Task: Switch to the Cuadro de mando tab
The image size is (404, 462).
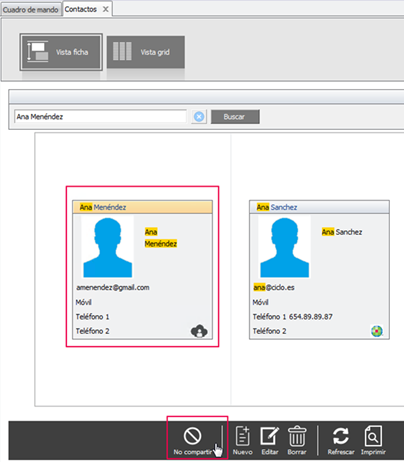Action: pos(30,9)
